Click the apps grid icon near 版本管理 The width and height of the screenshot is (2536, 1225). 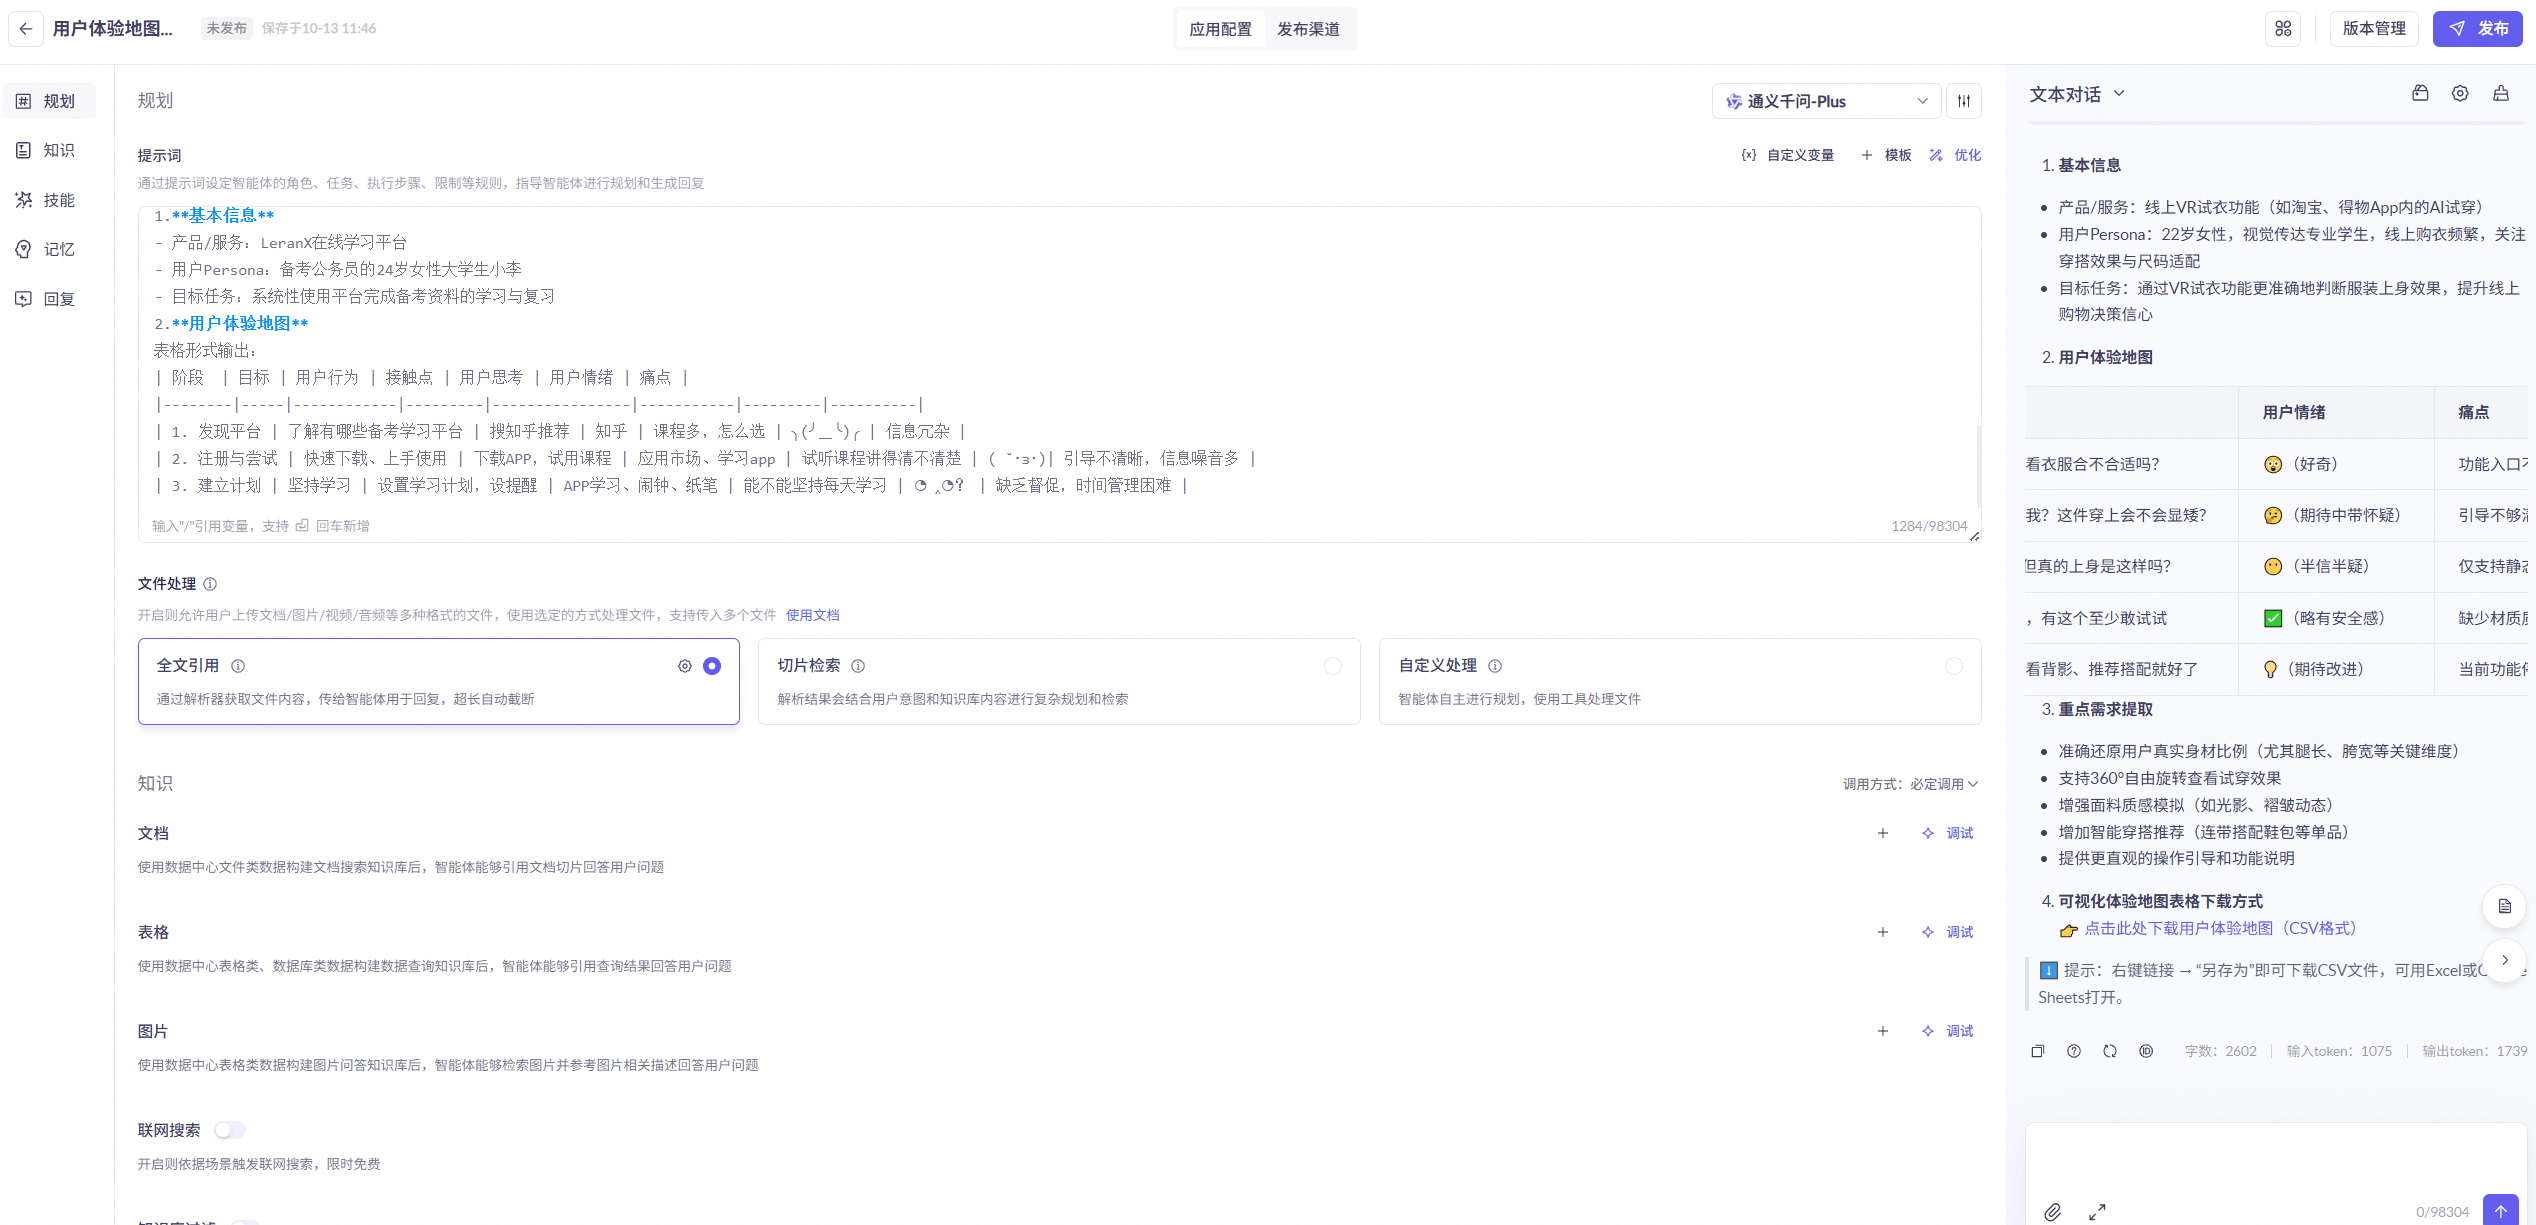click(2283, 29)
